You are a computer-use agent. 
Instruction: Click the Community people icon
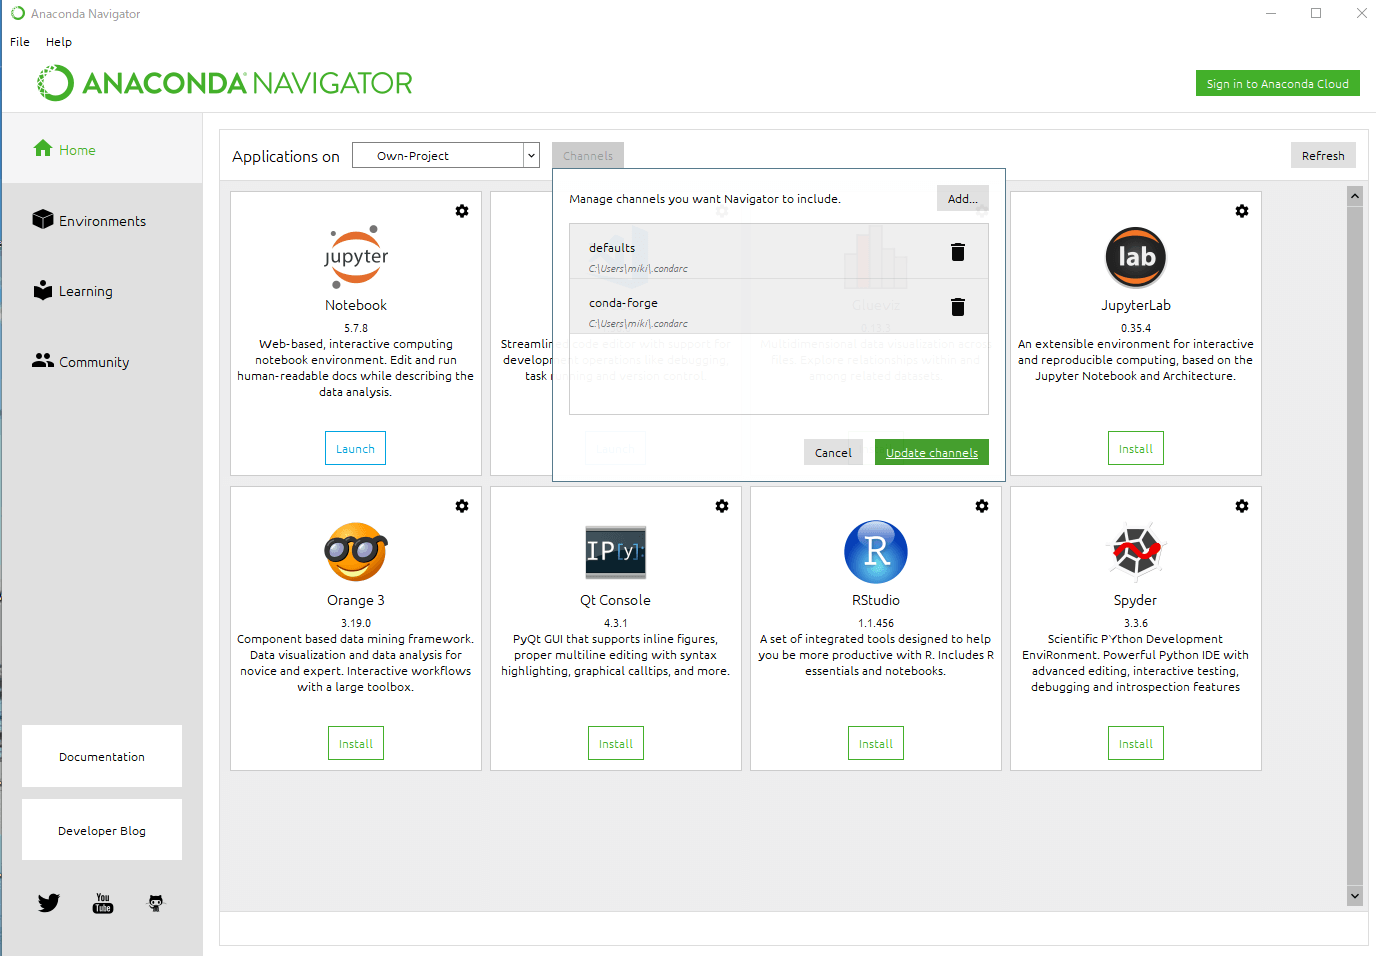click(43, 360)
